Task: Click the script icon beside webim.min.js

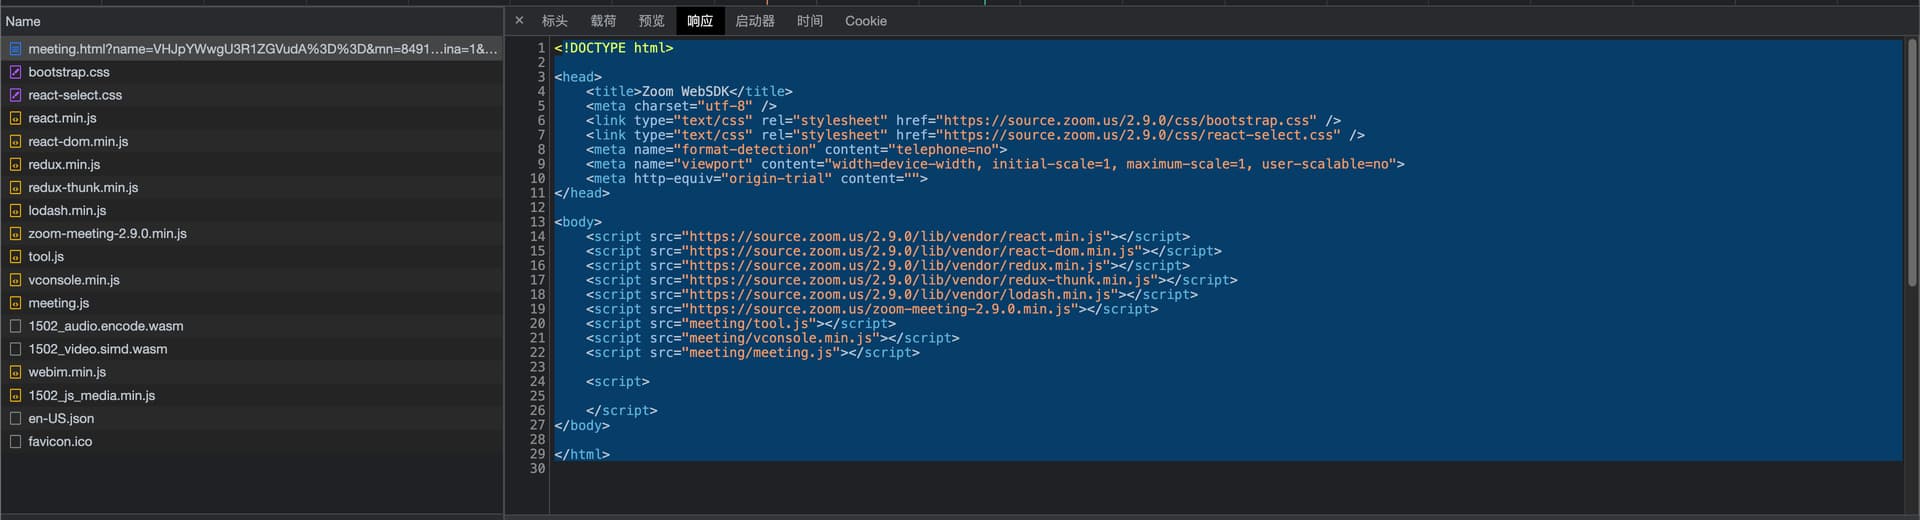Action: [15, 372]
